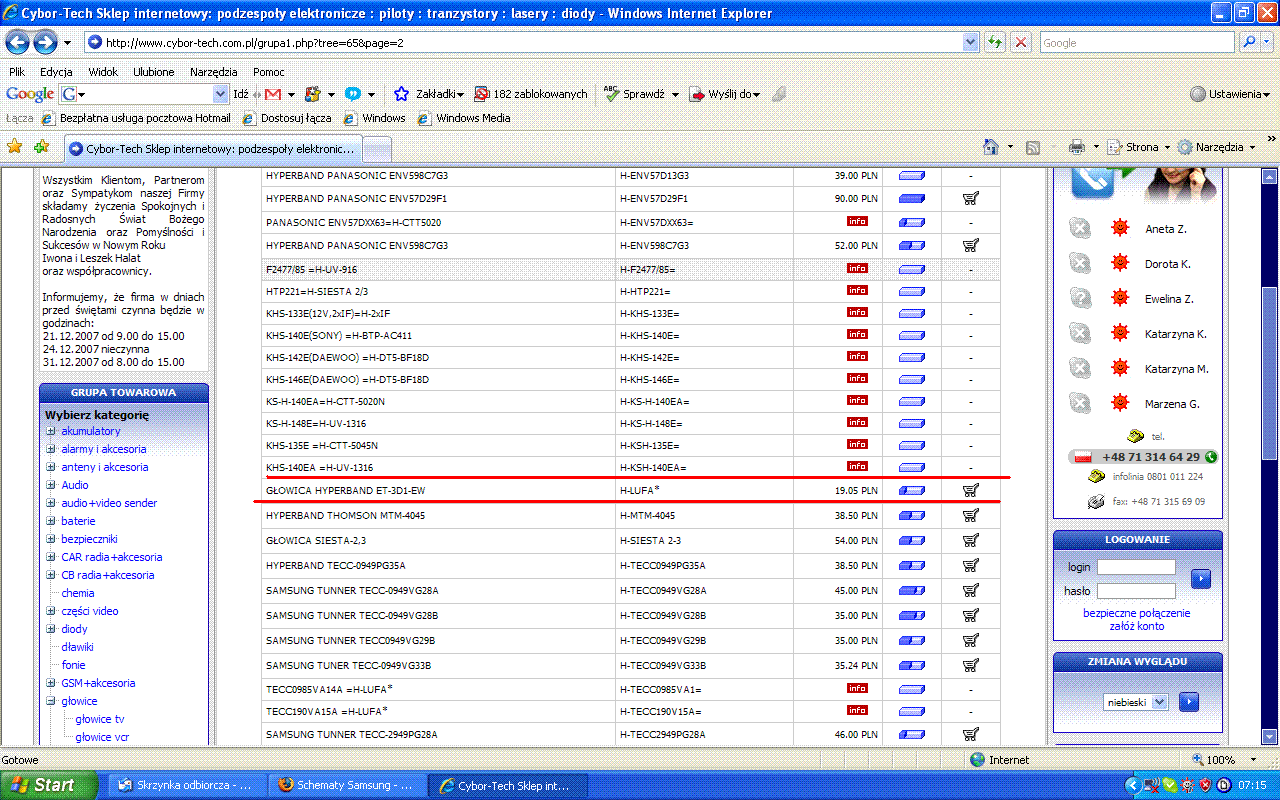Open the GSM+akcesoria category link
The image size is (1280, 800).
pos(98,683)
